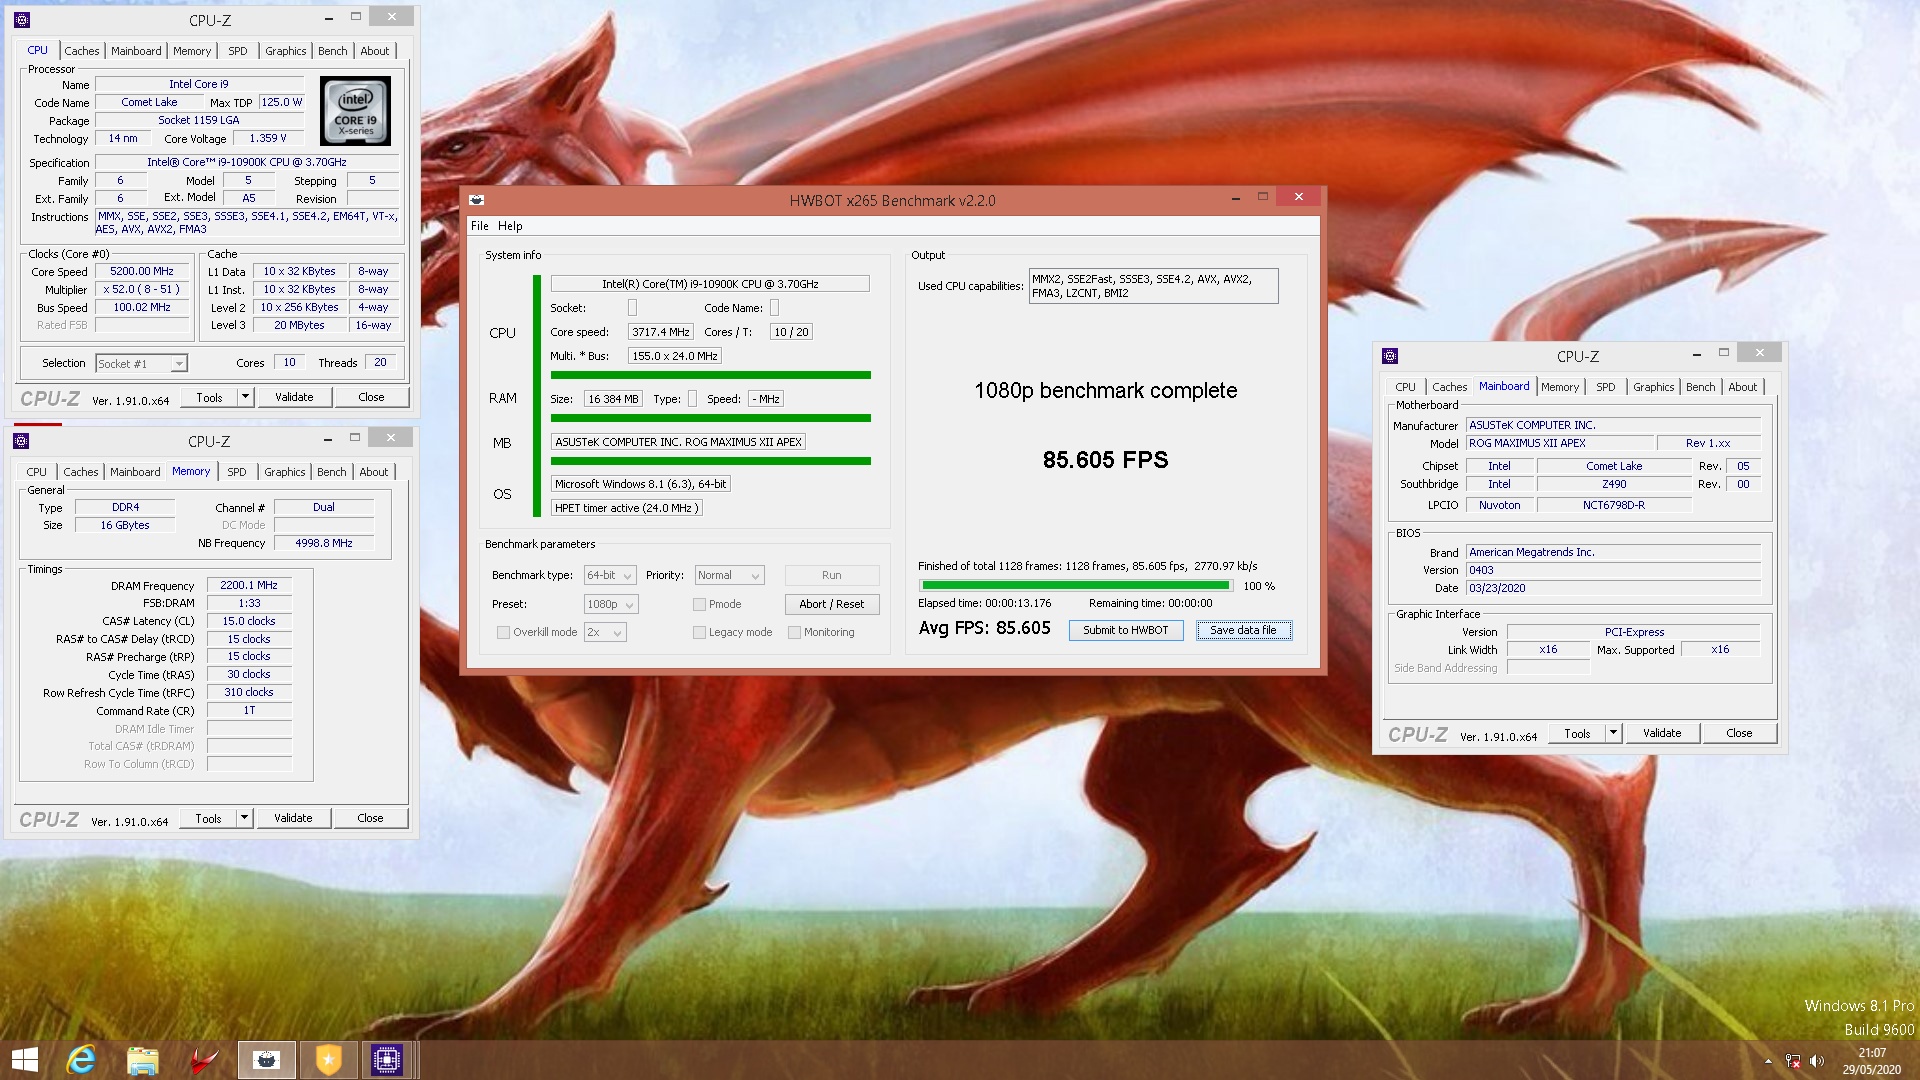This screenshot has height=1080, width=1920.
Task: Click CPU-Z icon in top-left window title
Action: click(22, 19)
